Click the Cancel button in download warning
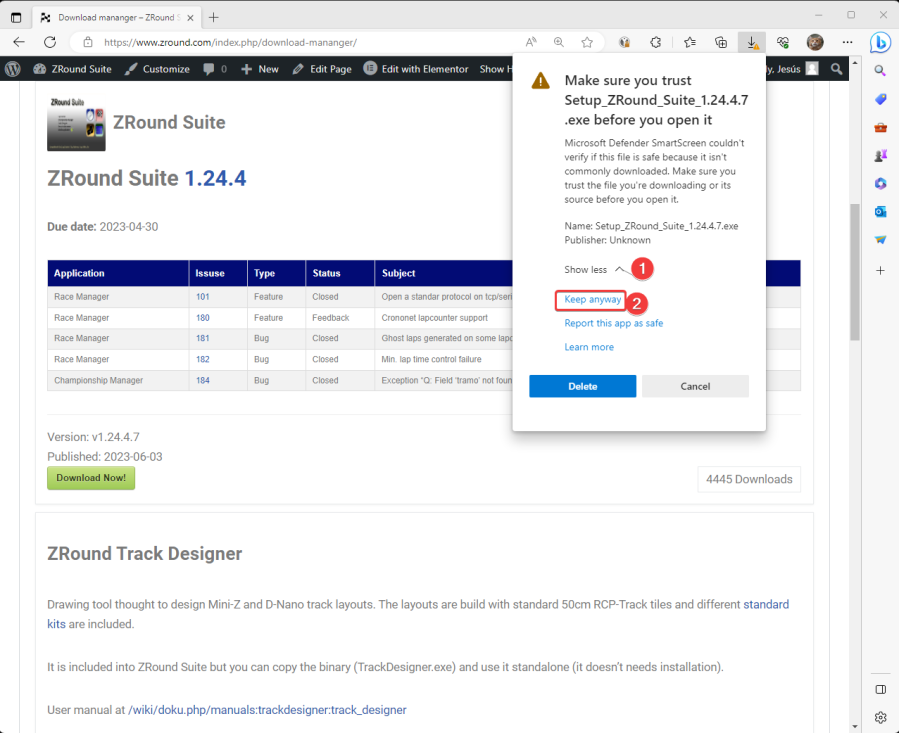Screen dimensions: 899x733 [x=695, y=386]
